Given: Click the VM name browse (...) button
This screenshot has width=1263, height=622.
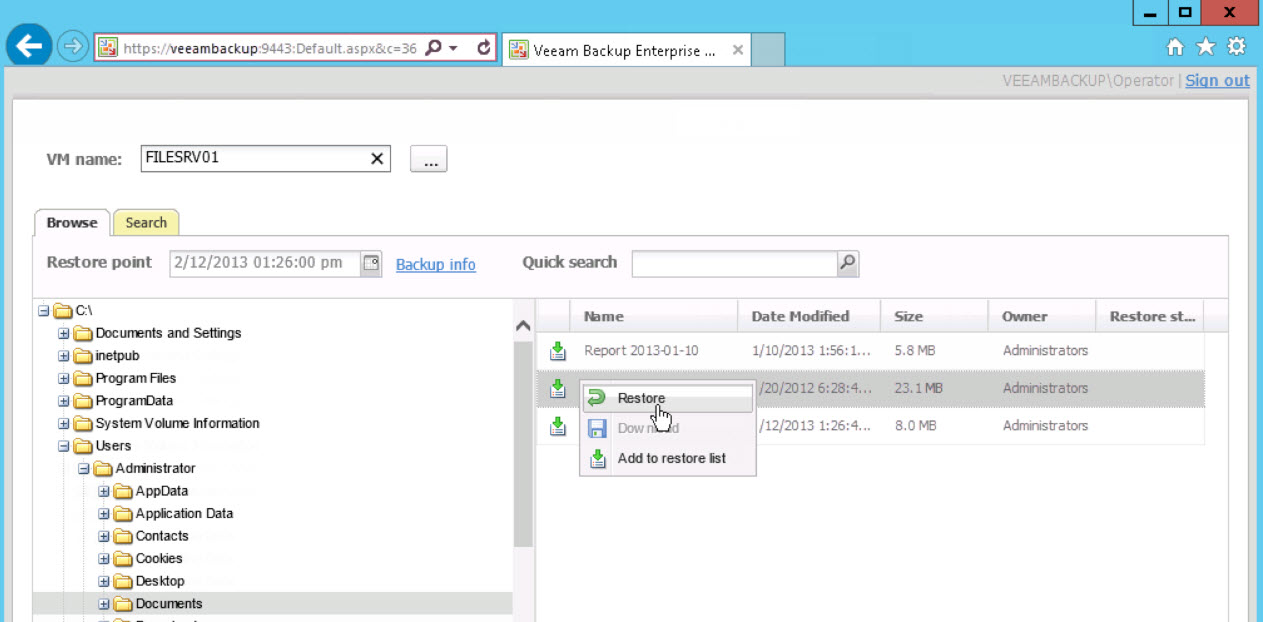Looking at the screenshot, I should coord(429,159).
